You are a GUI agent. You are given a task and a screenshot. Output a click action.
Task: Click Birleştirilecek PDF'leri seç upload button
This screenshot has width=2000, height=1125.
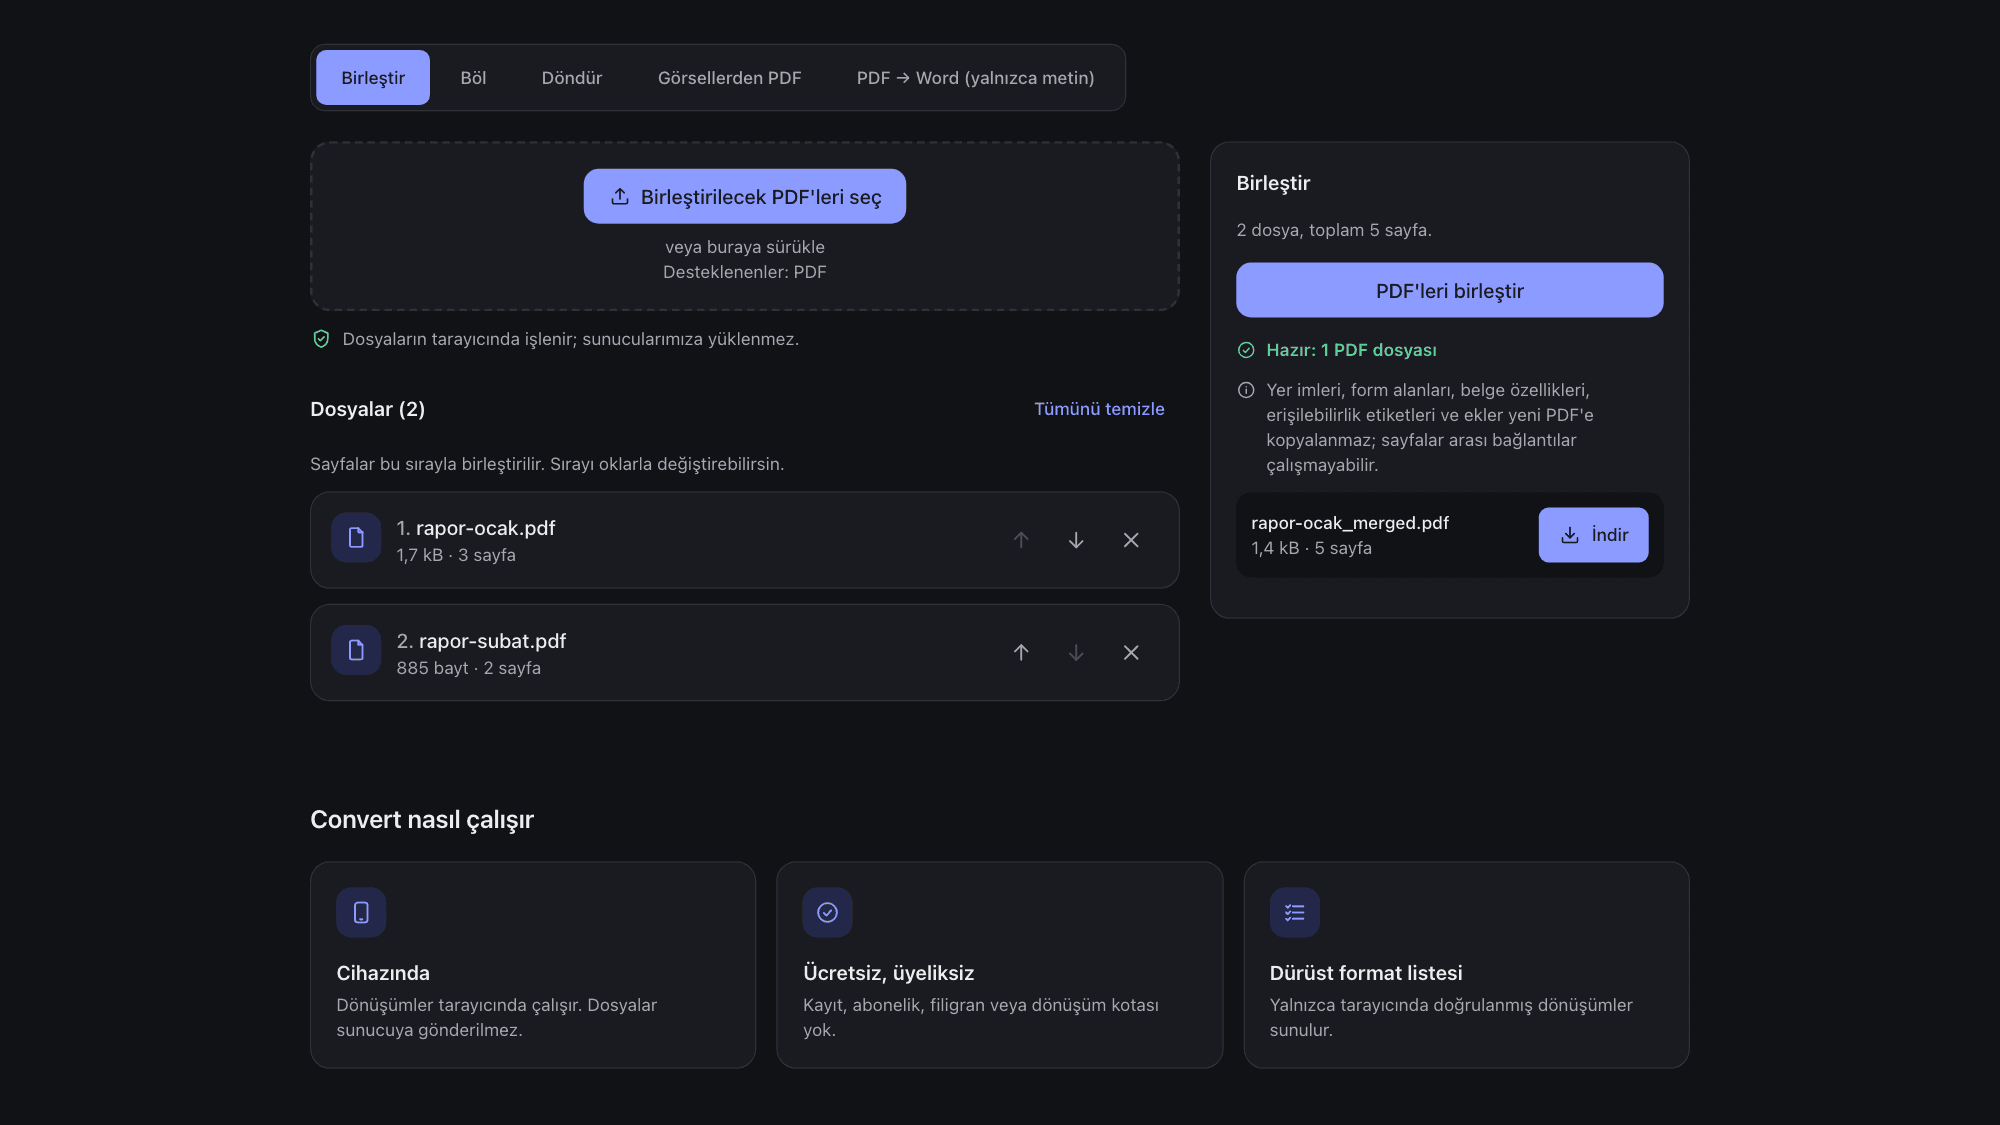tap(745, 196)
